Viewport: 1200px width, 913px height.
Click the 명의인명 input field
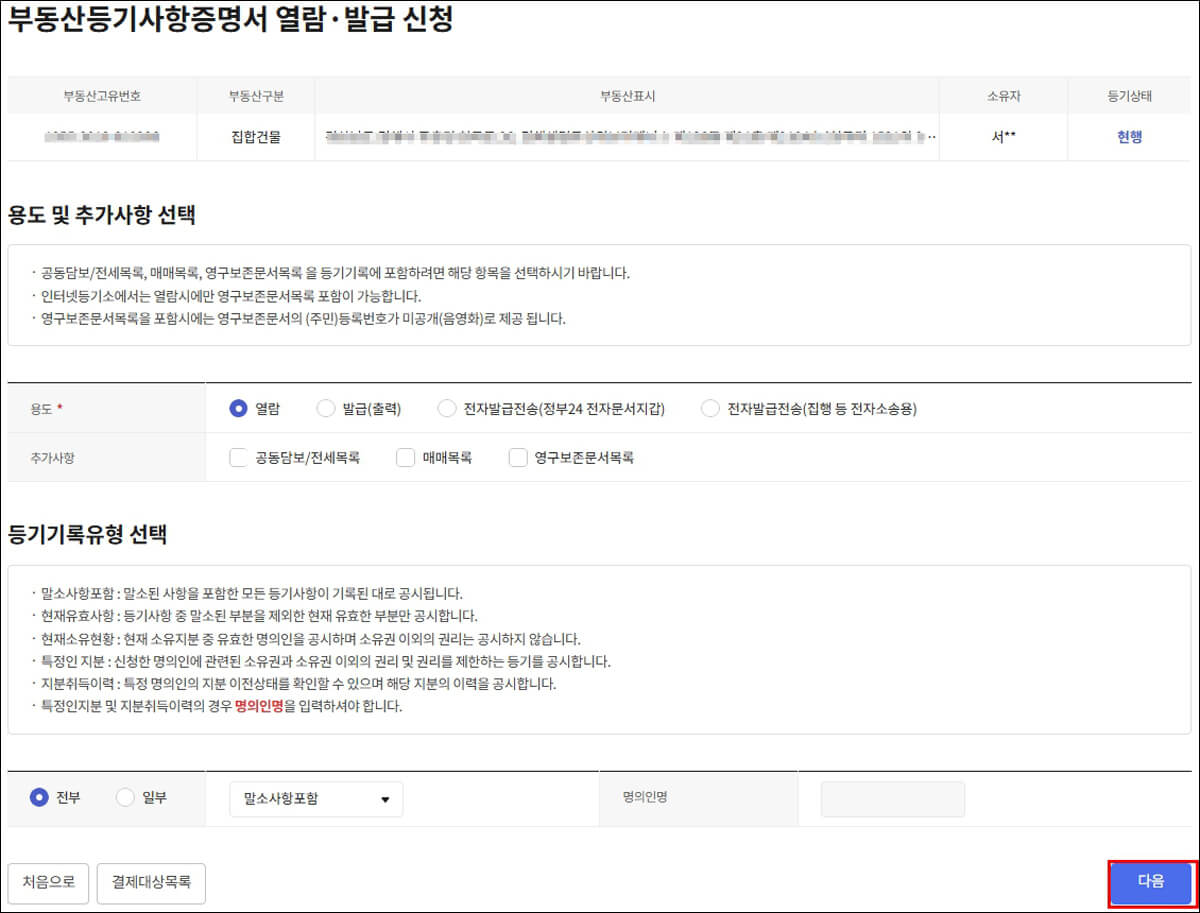892,798
